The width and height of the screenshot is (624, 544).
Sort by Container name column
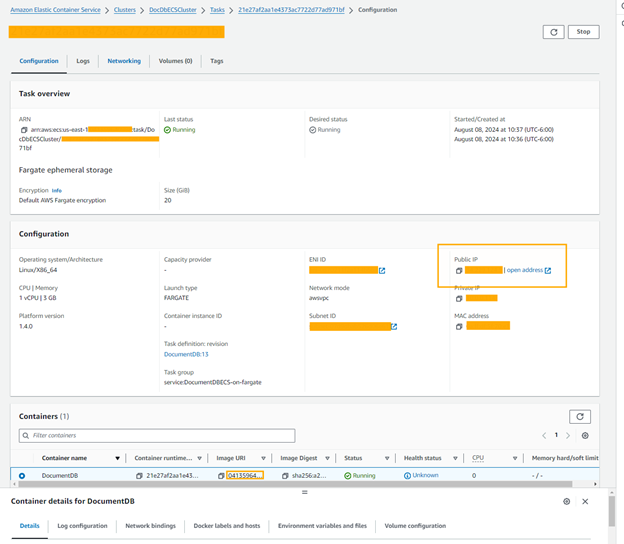pos(117,458)
